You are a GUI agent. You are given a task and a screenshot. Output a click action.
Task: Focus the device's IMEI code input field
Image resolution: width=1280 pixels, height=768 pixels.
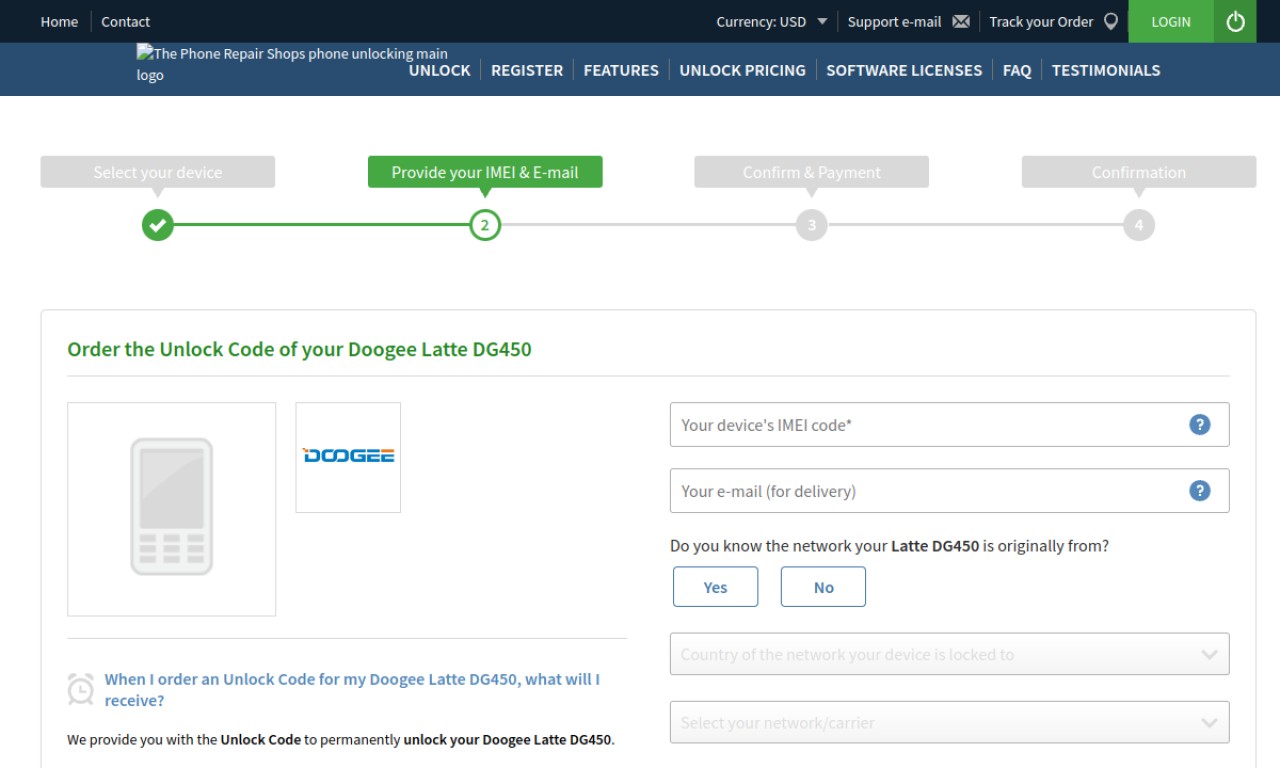pos(949,424)
